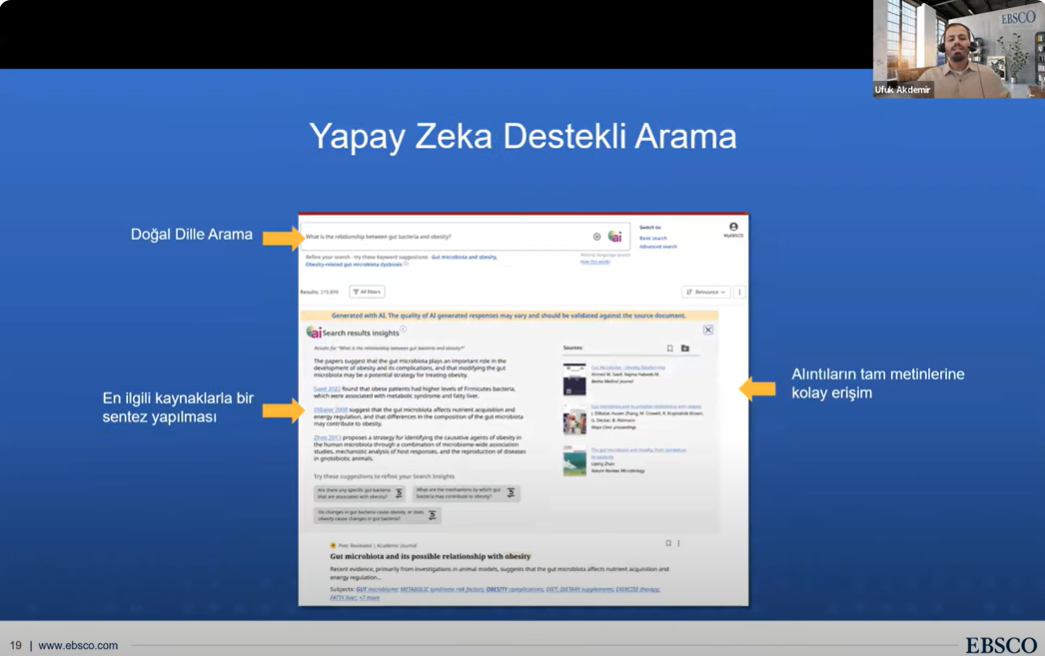Screen dimensions: 1045x656
Task: Open the MyEBSCO account icon
Action: 733,228
